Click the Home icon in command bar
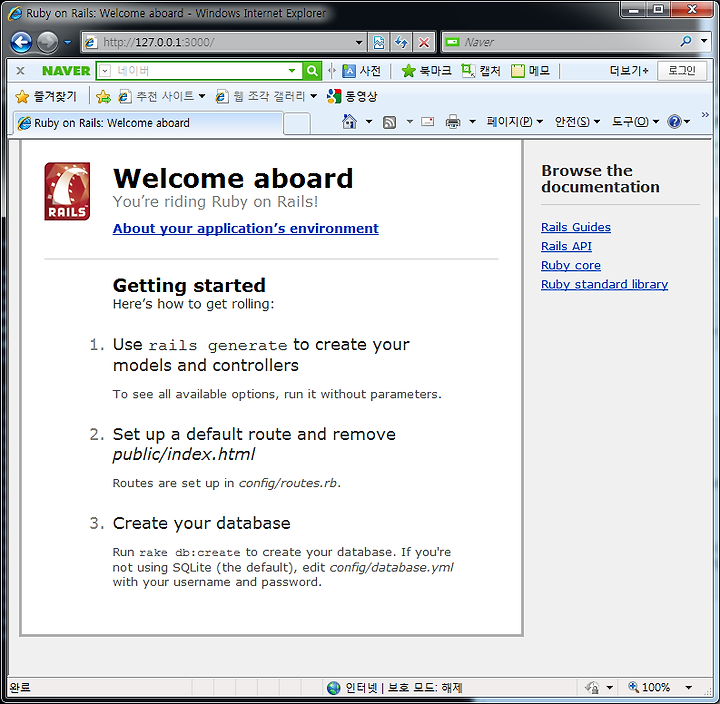The width and height of the screenshot is (720, 704). [x=349, y=122]
